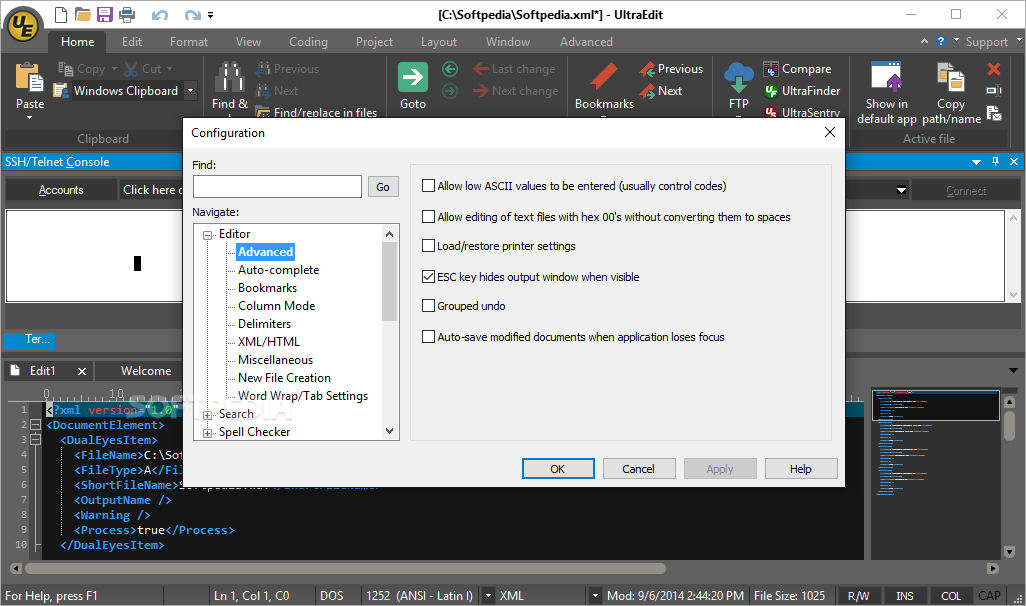This screenshot has height=606, width=1026.
Task: Open the Home ribbon tab
Action: (77, 42)
